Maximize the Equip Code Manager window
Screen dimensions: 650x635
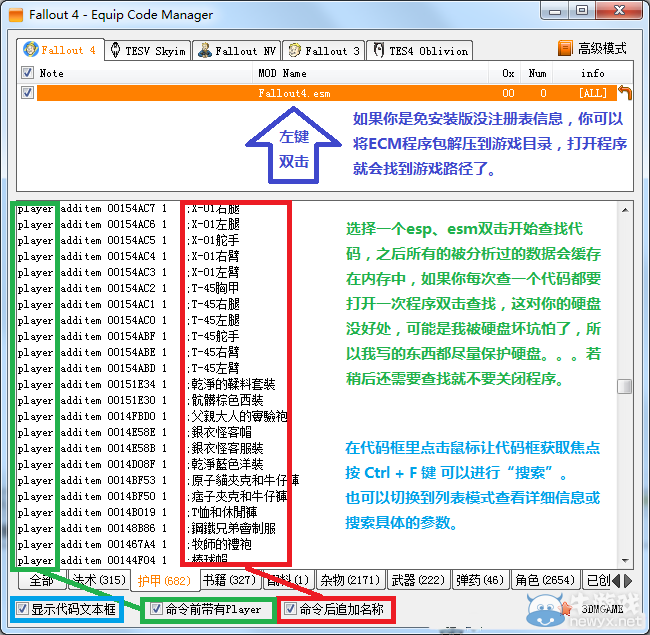(582, 10)
